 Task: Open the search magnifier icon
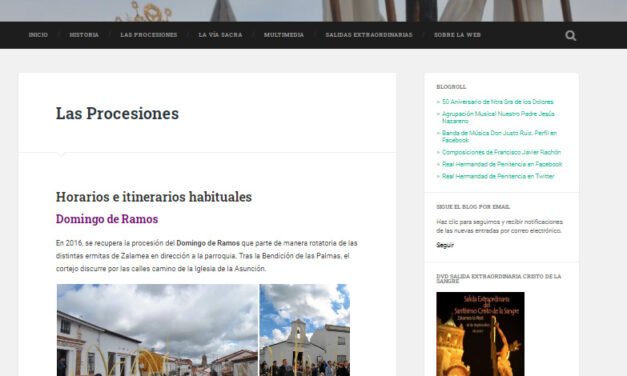click(x=571, y=36)
